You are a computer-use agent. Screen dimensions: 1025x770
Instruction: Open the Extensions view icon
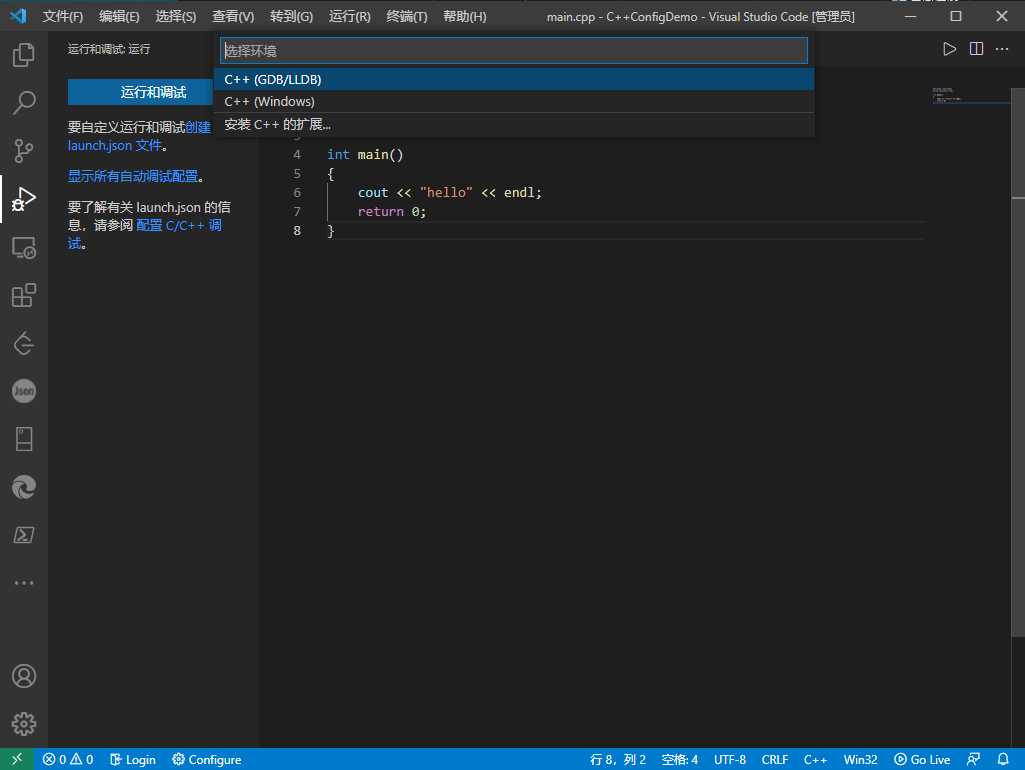(24, 295)
